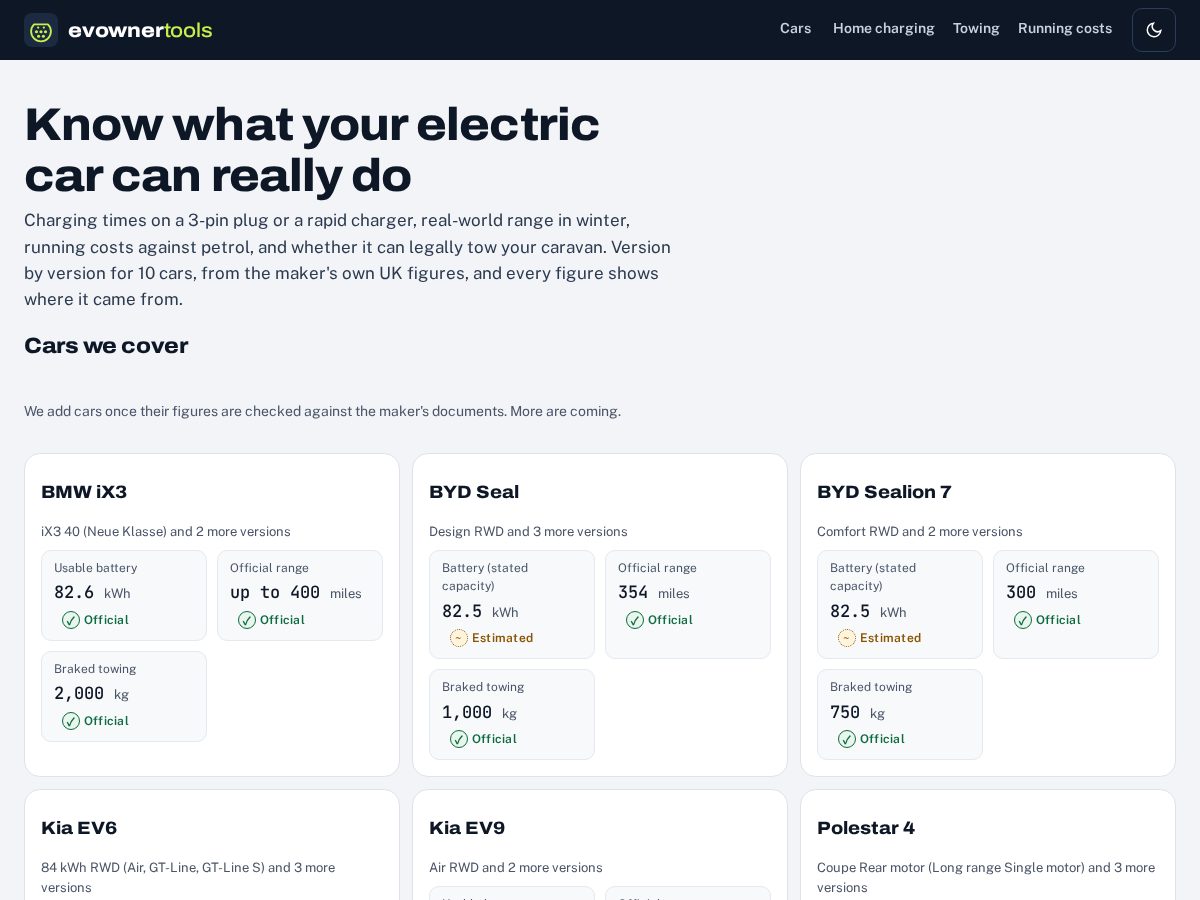The width and height of the screenshot is (1200, 900).
Task: Click the Official checkmark under BMW iX3 official range
Action: click(247, 620)
